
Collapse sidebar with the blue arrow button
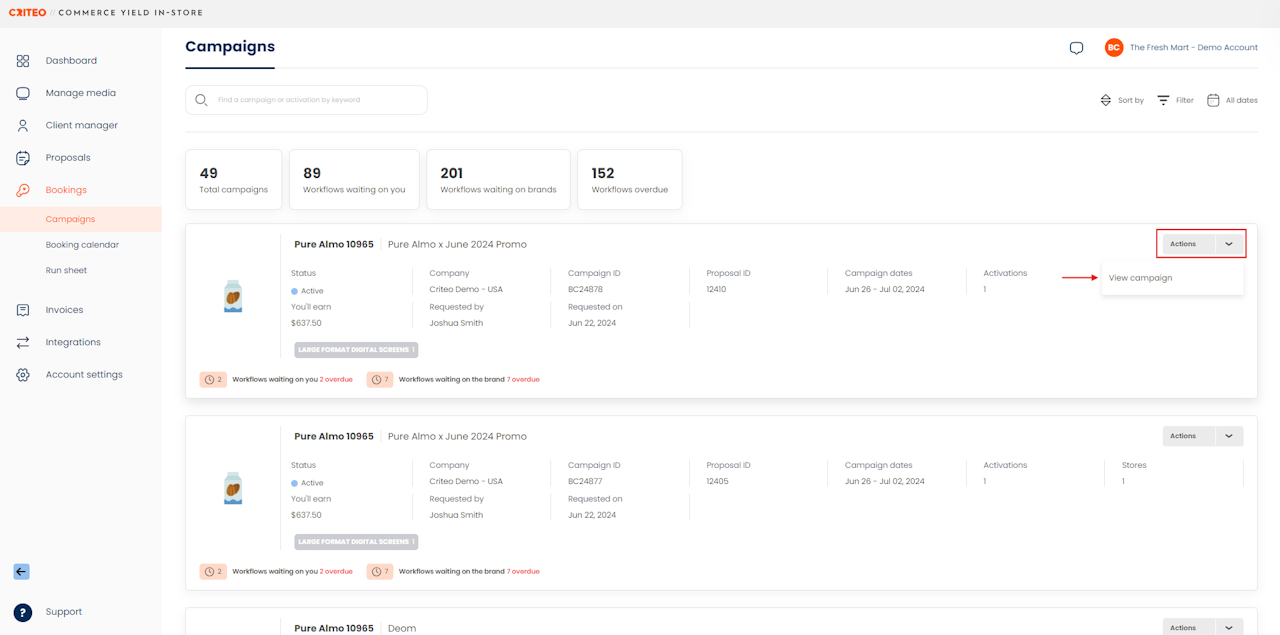21,572
